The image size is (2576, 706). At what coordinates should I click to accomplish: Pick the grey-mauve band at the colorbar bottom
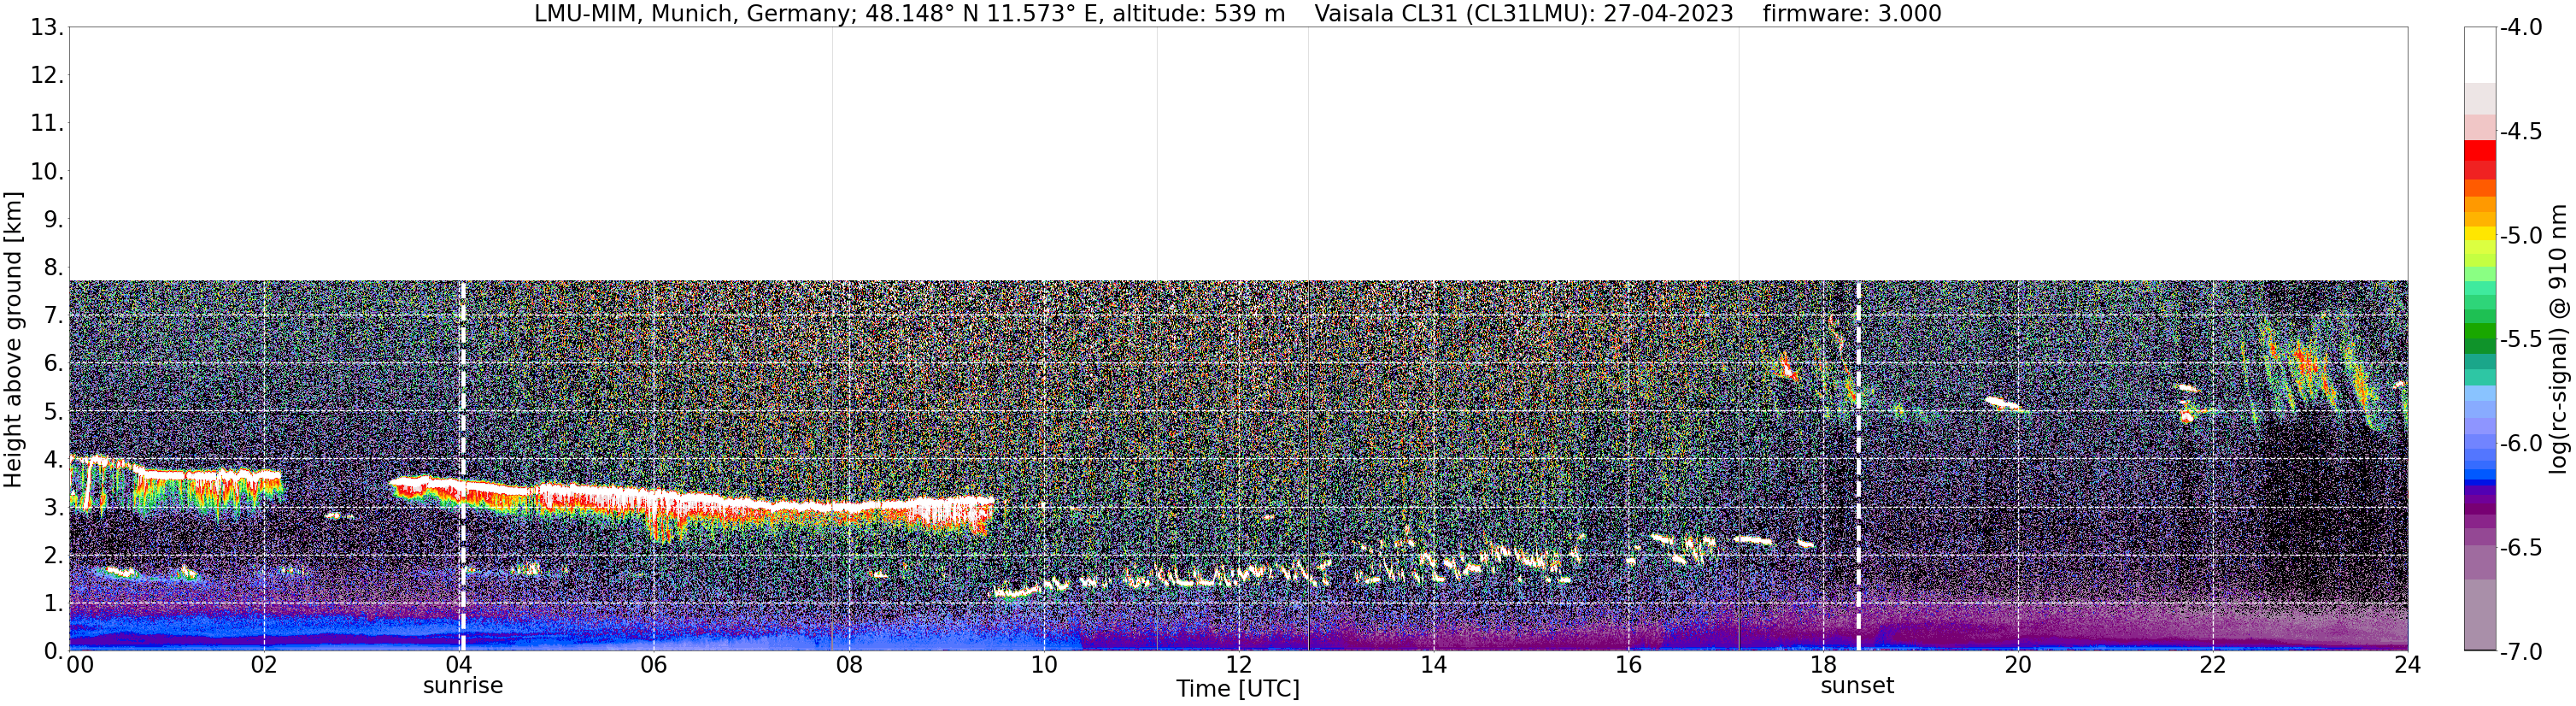click(2480, 615)
